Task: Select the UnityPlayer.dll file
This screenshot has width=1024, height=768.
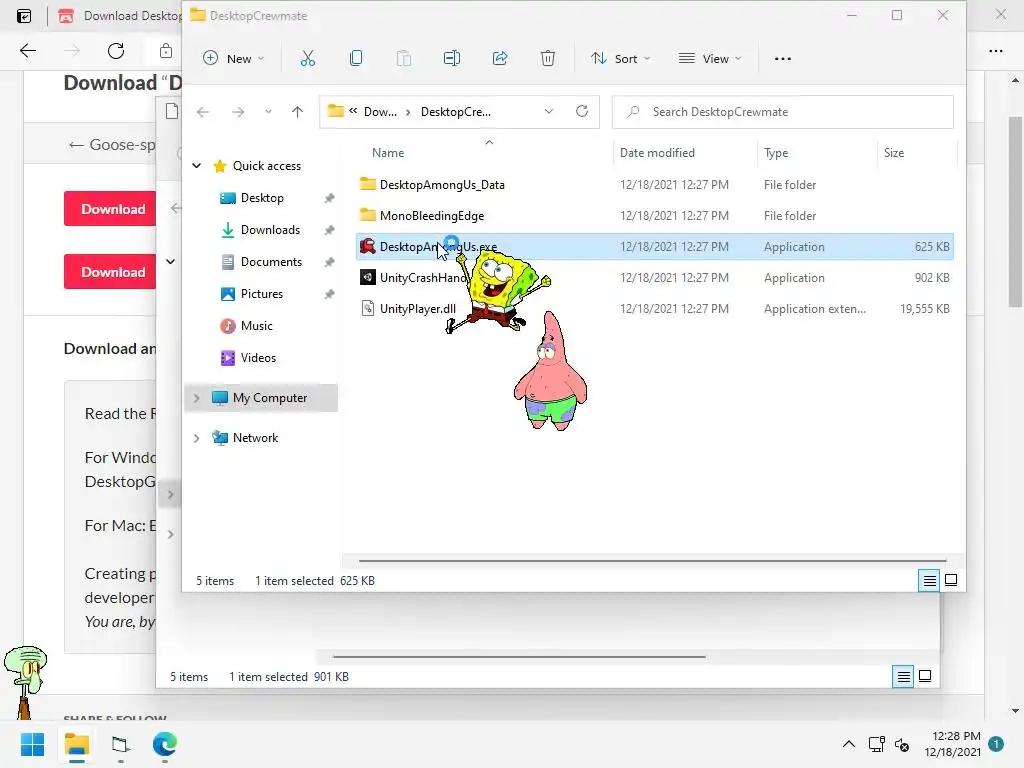Action: (x=418, y=309)
